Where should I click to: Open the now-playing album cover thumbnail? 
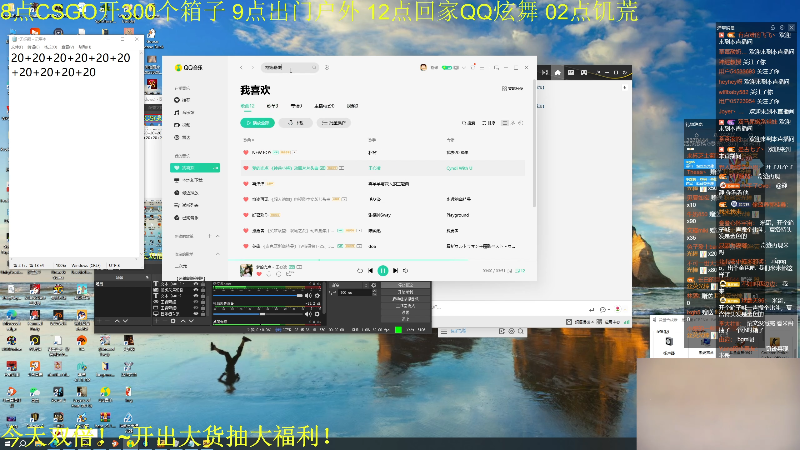pos(246,270)
